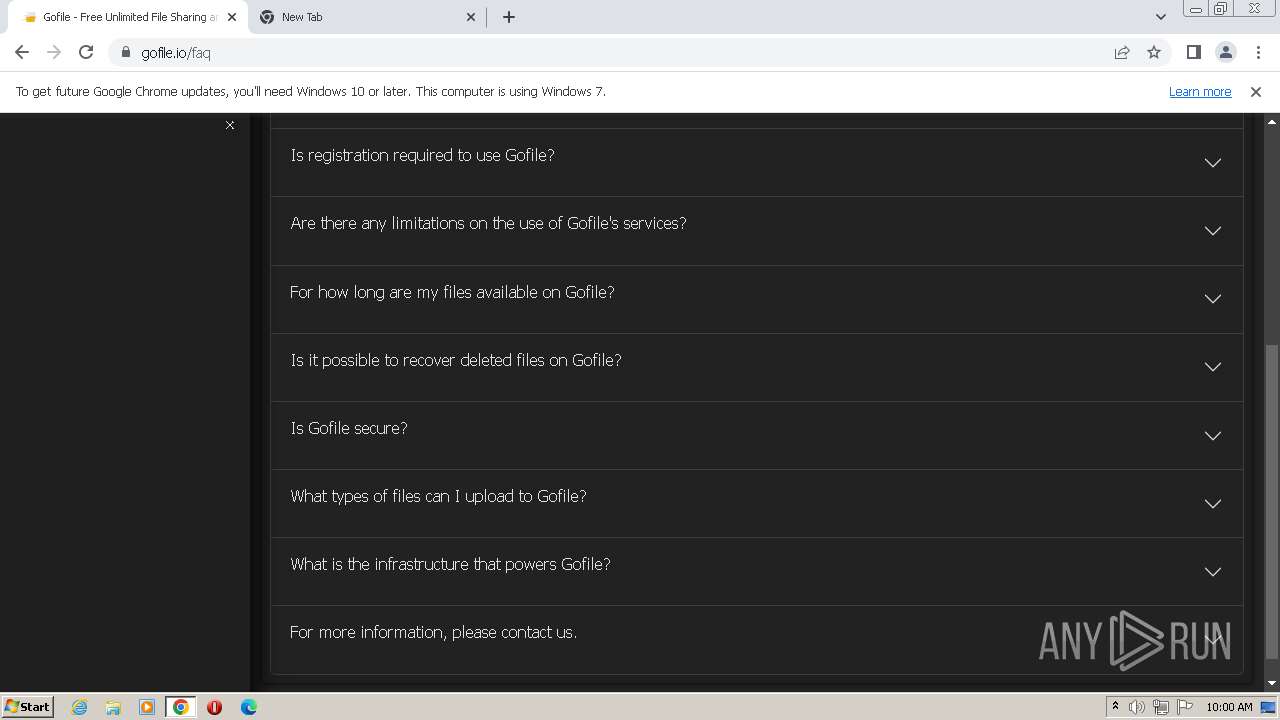Image resolution: width=1280 pixels, height=720 pixels.
Task: Launch Internet Explorer from taskbar
Action: [x=79, y=707]
